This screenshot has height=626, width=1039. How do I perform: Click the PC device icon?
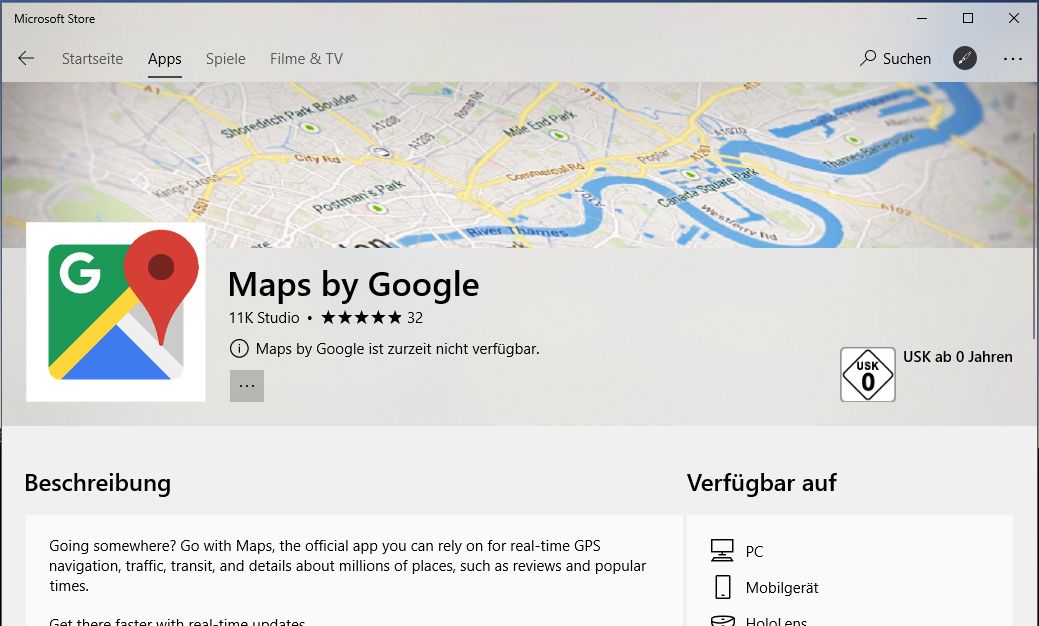722,550
